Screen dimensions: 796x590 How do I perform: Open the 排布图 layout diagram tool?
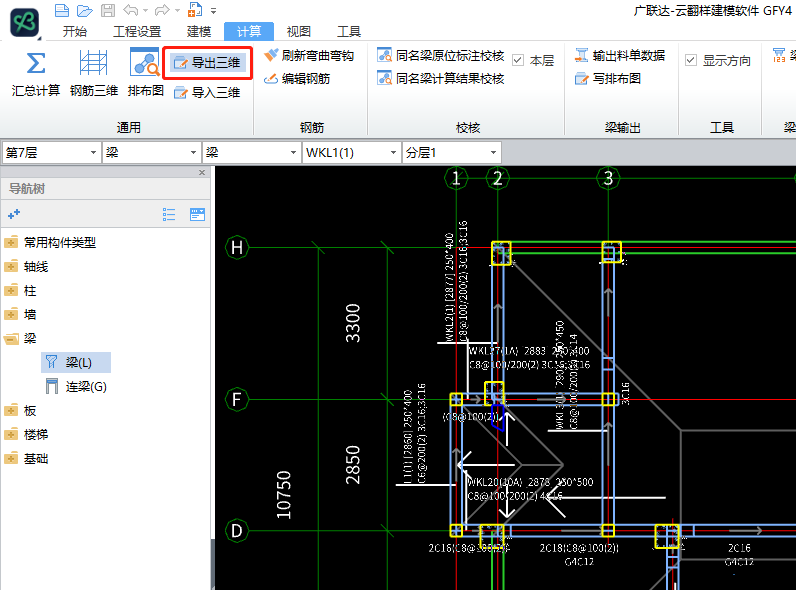click(x=145, y=73)
